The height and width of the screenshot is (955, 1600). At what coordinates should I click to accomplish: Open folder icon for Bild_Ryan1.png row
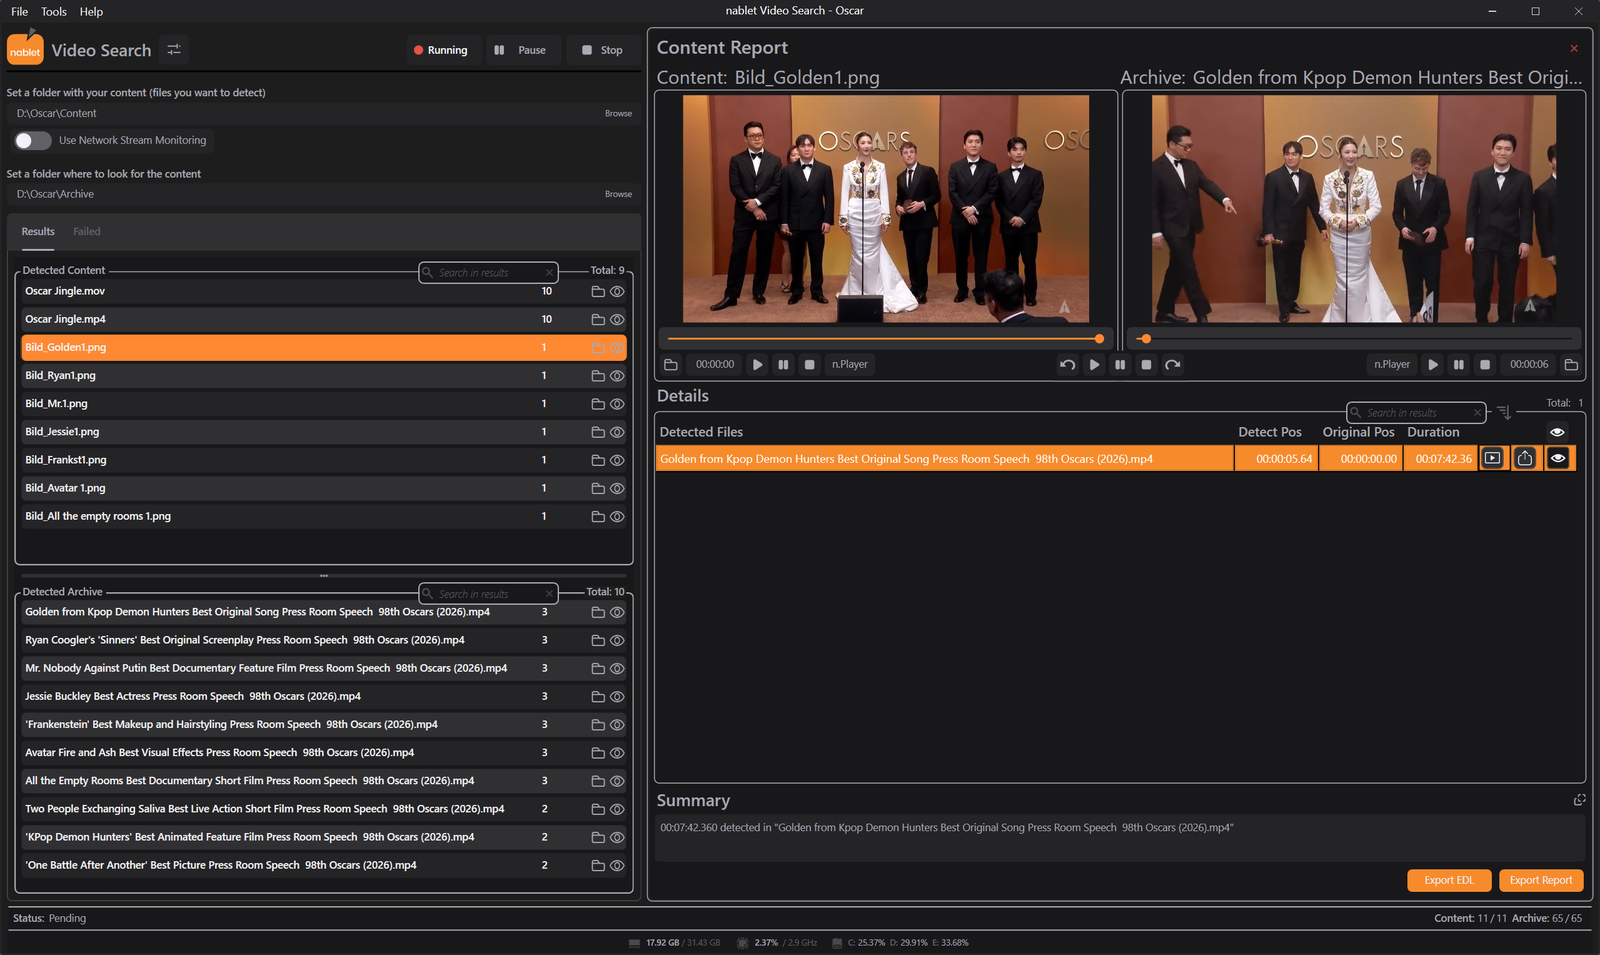(x=598, y=376)
